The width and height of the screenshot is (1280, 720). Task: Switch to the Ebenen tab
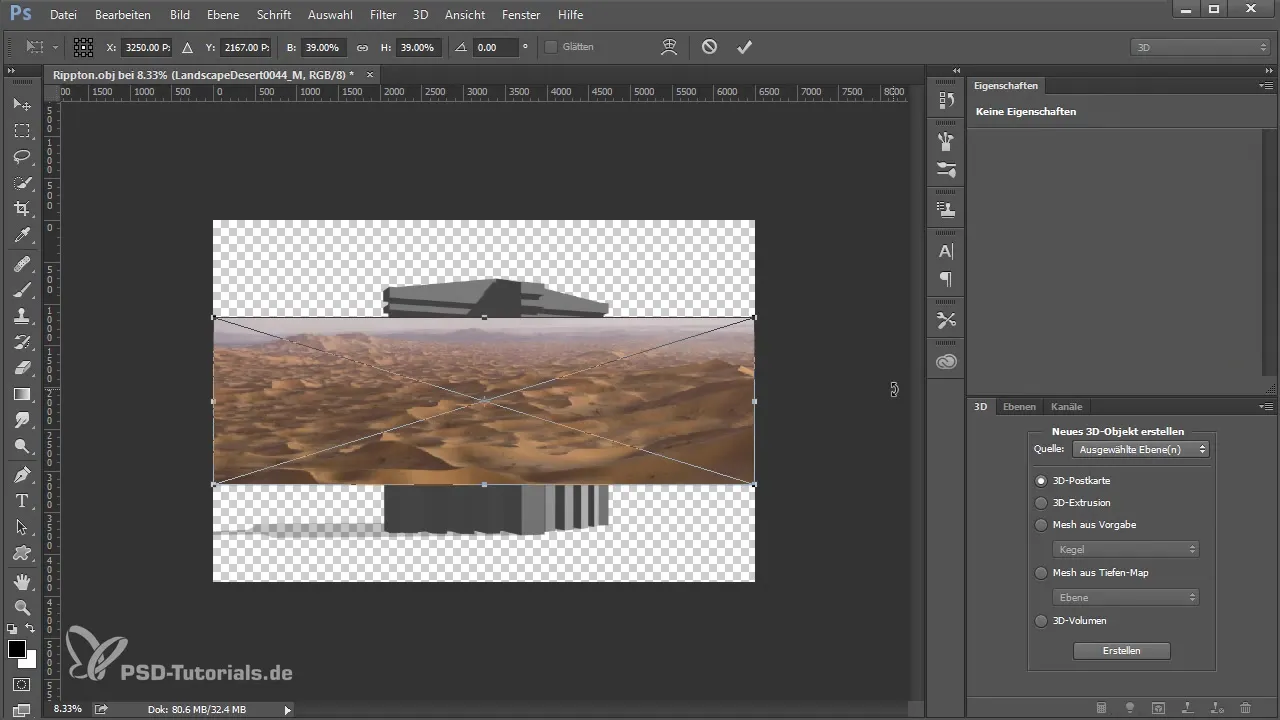1018,407
